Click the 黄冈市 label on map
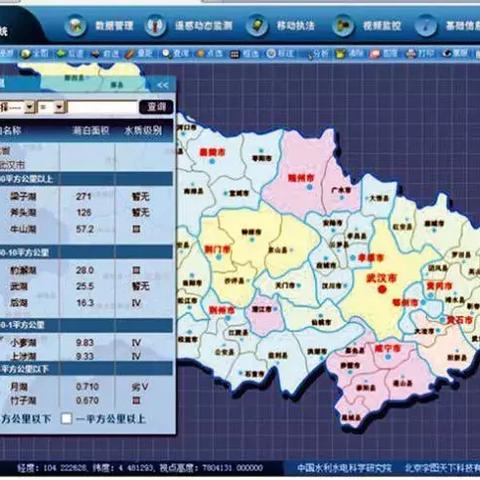Viewport: 480px width, 480px height. (x=439, y=286)
